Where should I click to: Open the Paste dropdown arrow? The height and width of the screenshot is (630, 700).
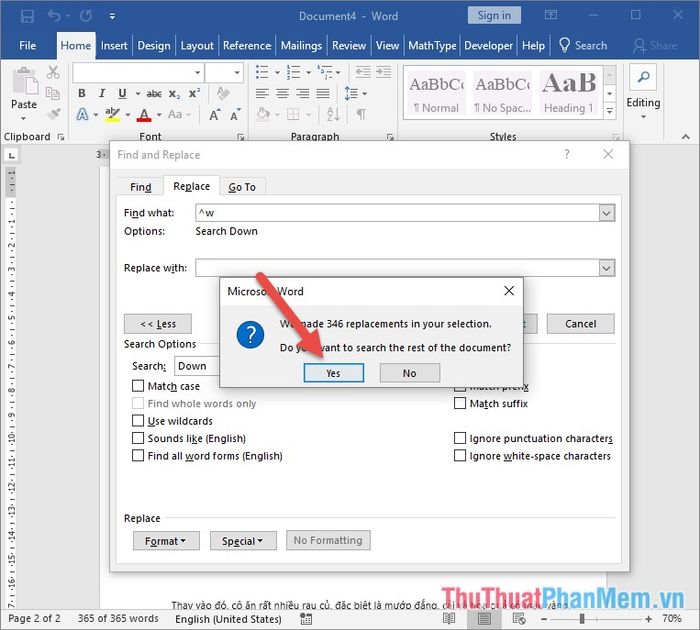click(24, 118)
